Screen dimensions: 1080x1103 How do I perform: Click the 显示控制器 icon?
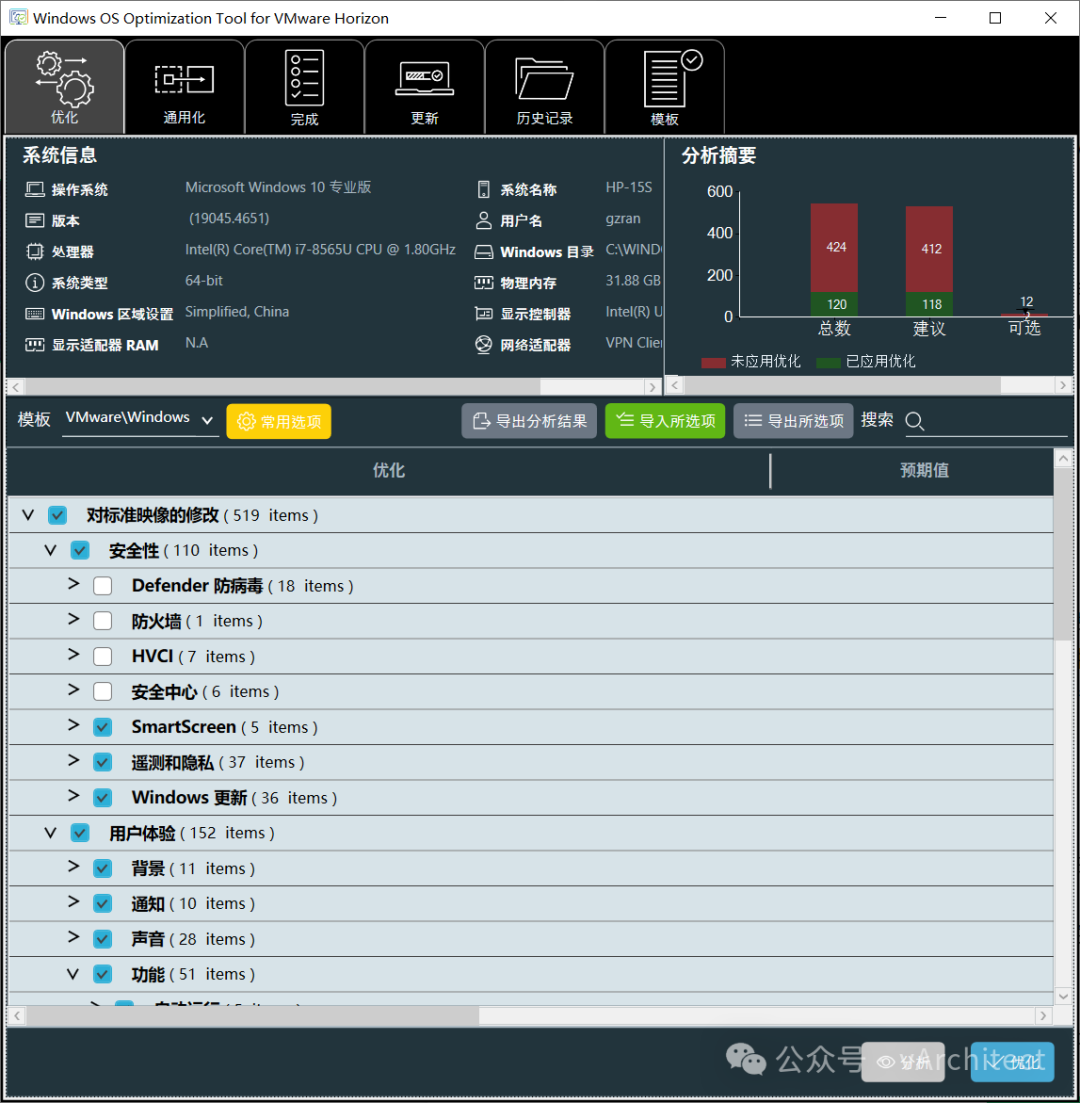tap(483, 314)
